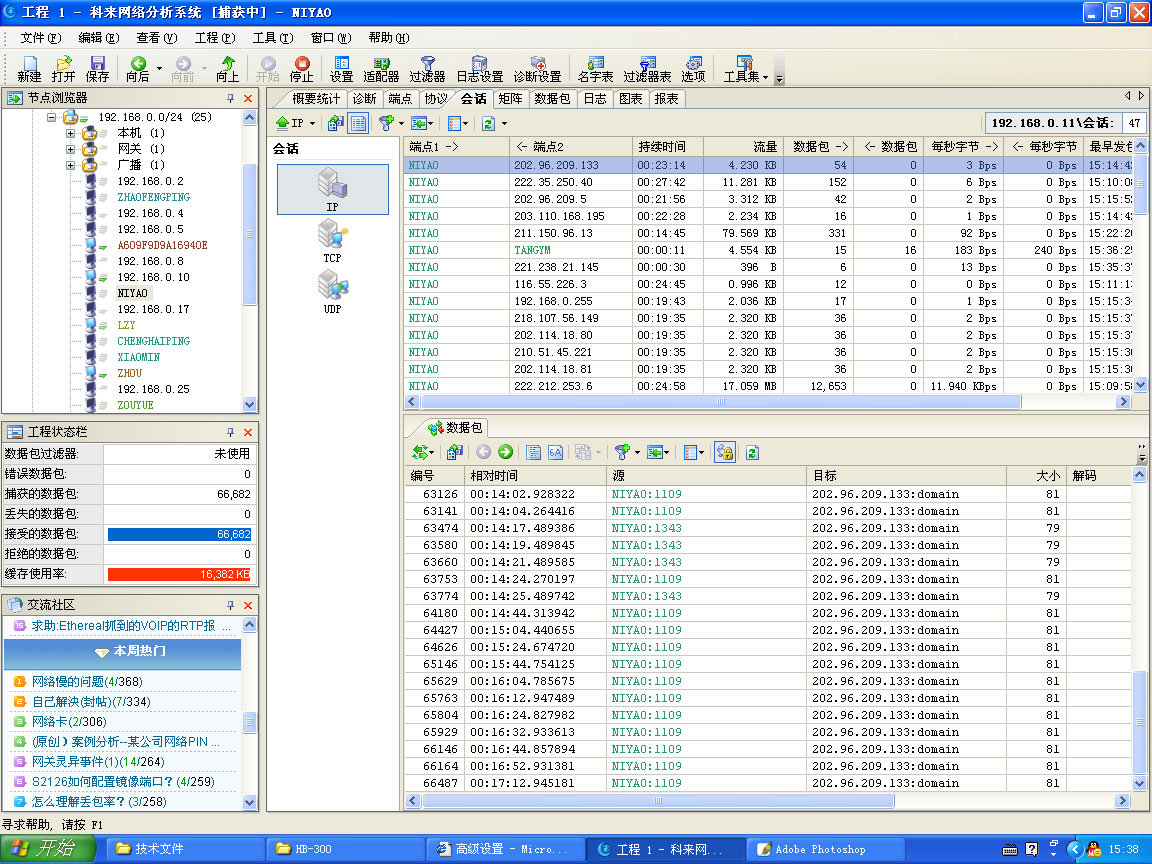This screenshot has width=1152, height=864.
Task: Open 诊断设置 (Diagnosis settings) from toolbar
Action: [537, 68]
